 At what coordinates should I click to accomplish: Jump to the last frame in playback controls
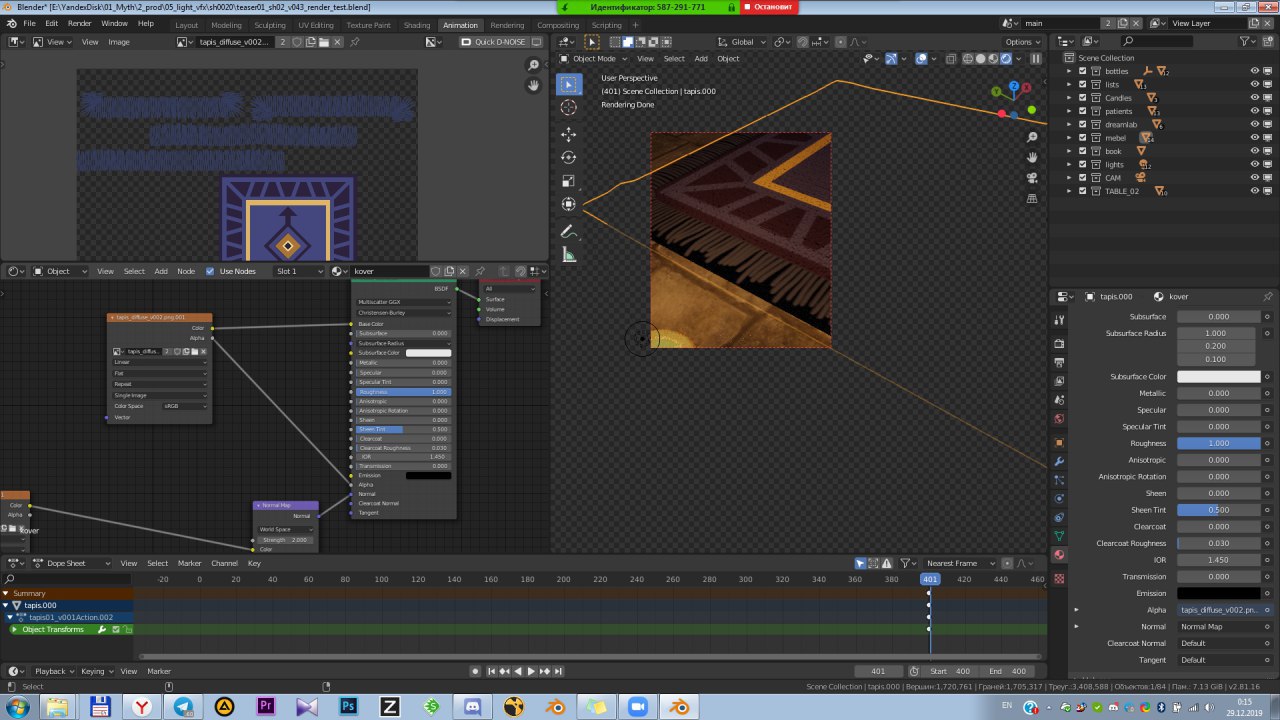(x=557, y=671)
